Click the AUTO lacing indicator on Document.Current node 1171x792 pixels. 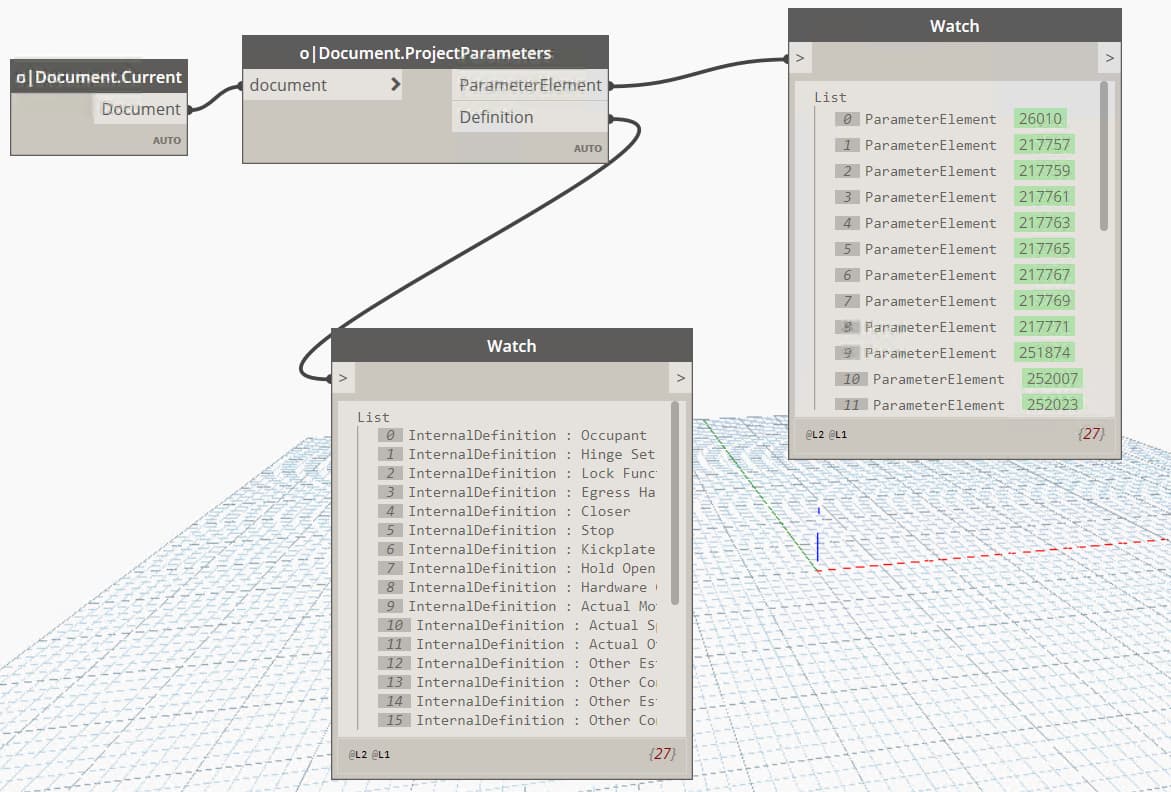pos(166,140)
